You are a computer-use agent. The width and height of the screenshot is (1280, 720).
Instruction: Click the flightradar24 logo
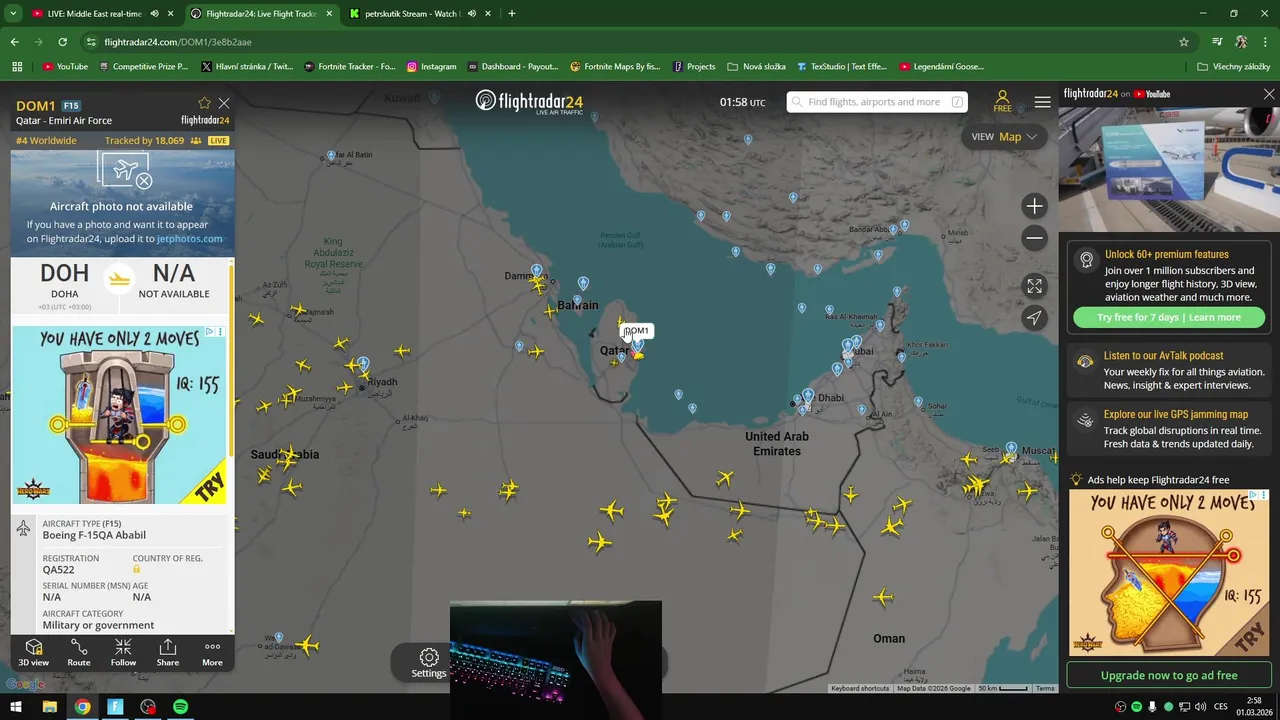pyautogui.click(x=529, y=101)
